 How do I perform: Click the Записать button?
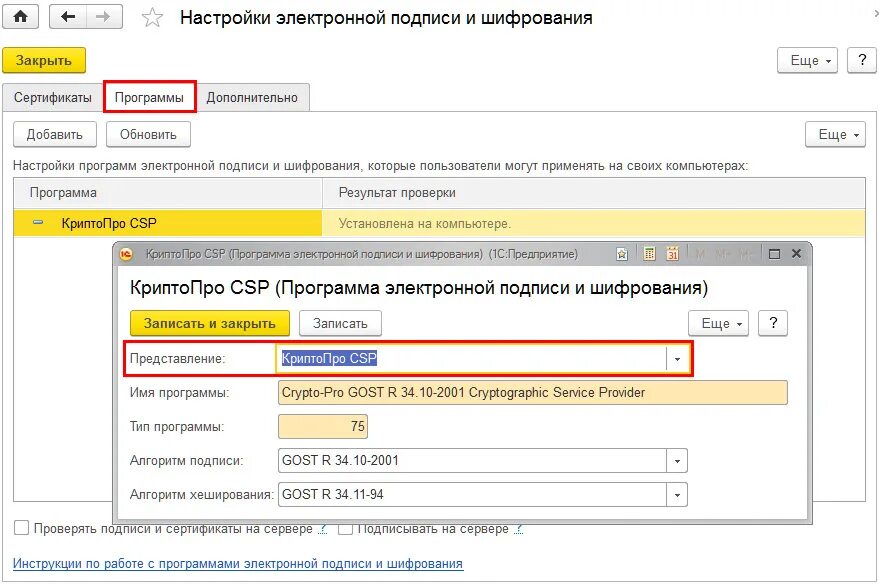coord(340,323)
